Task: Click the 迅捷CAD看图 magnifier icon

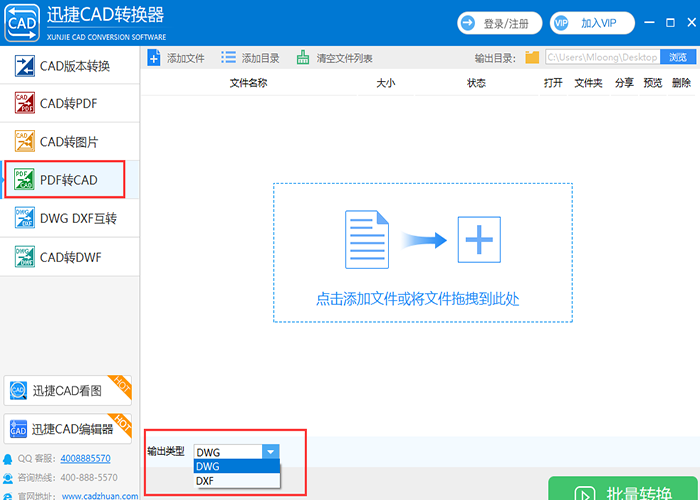Action: click(18, 391)
